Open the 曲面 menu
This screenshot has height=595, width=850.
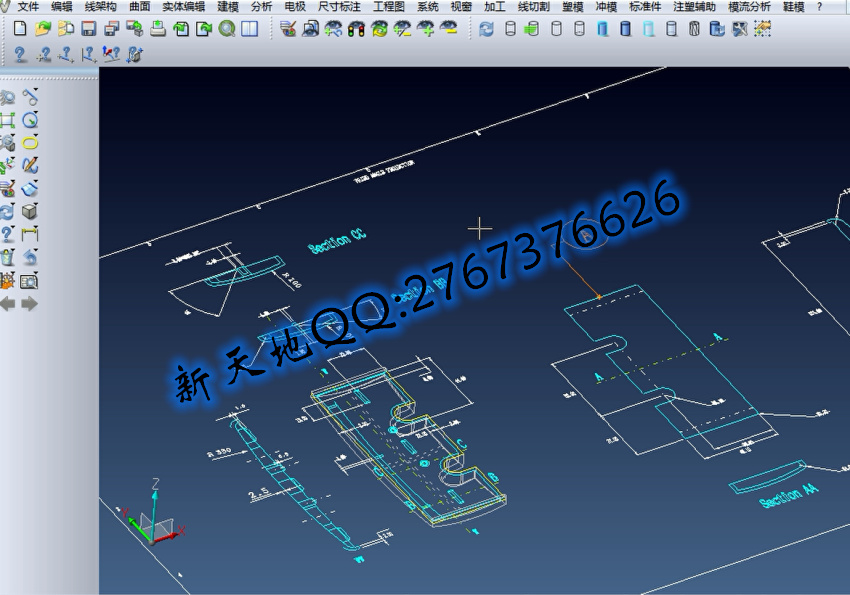coord(139,6)
